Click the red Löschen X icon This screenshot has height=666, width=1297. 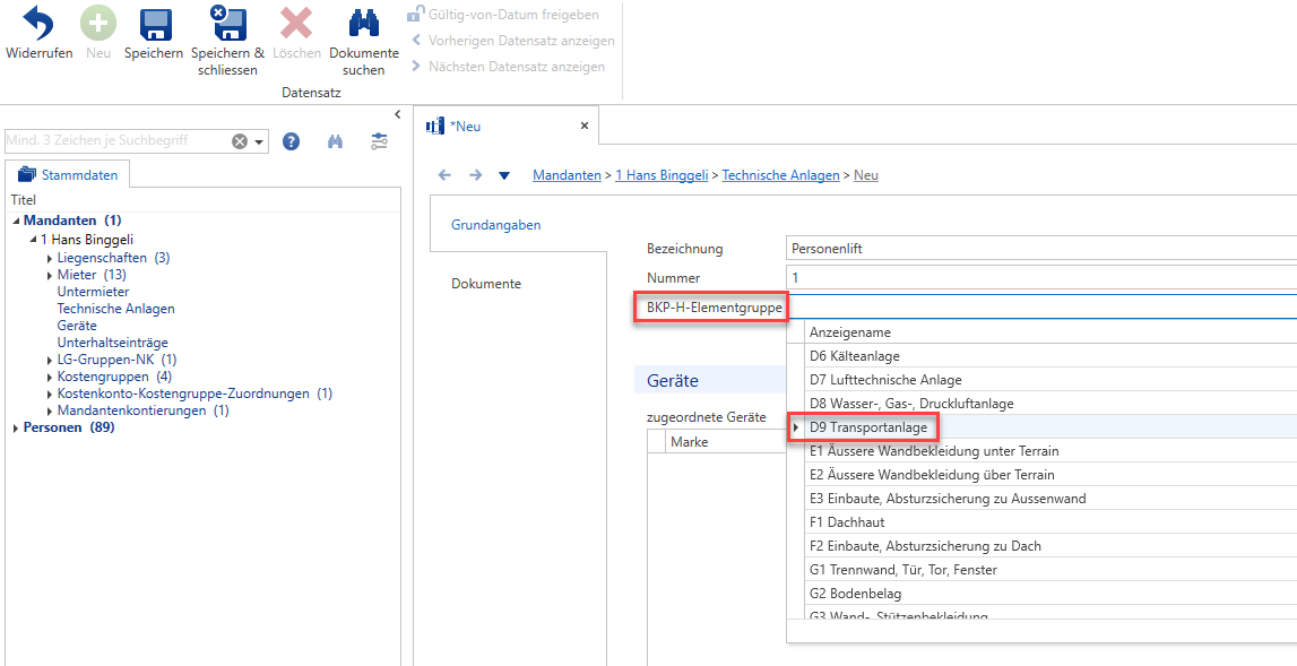(x=296, y=24)
